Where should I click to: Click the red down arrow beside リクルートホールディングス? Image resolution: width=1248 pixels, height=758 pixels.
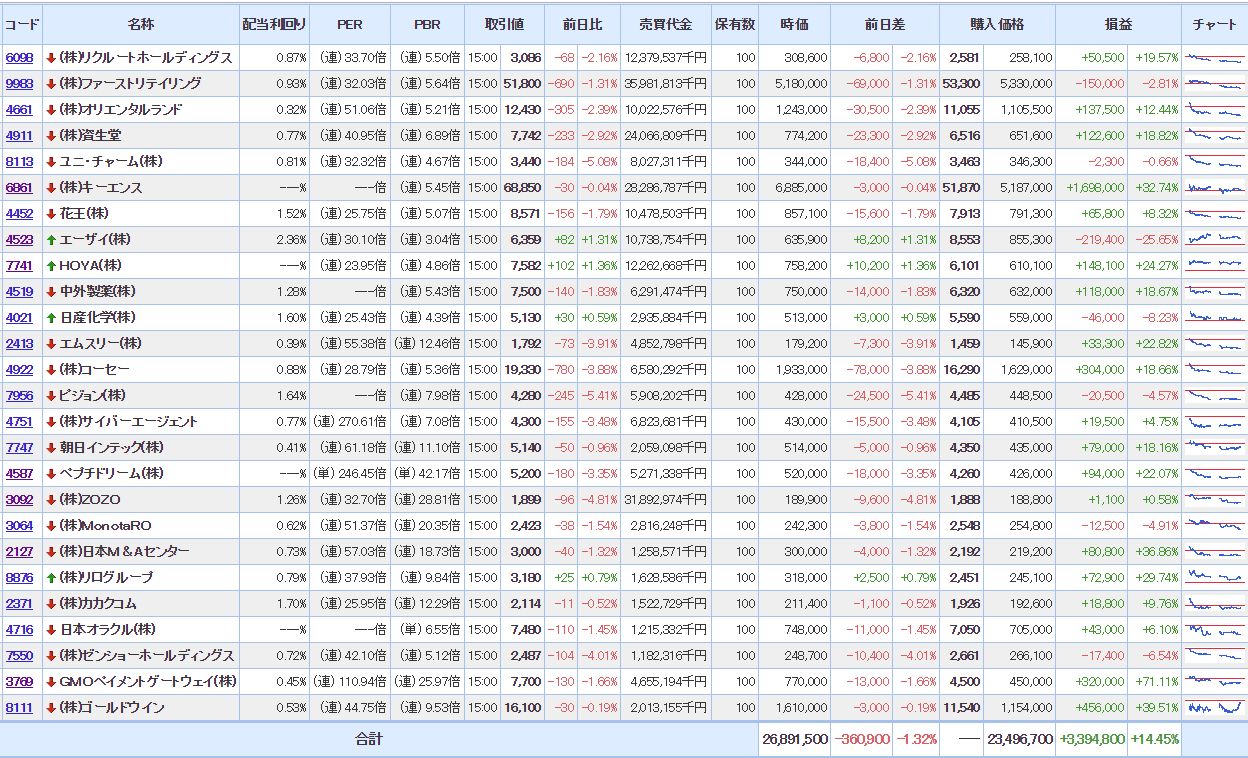coord(51,58)
